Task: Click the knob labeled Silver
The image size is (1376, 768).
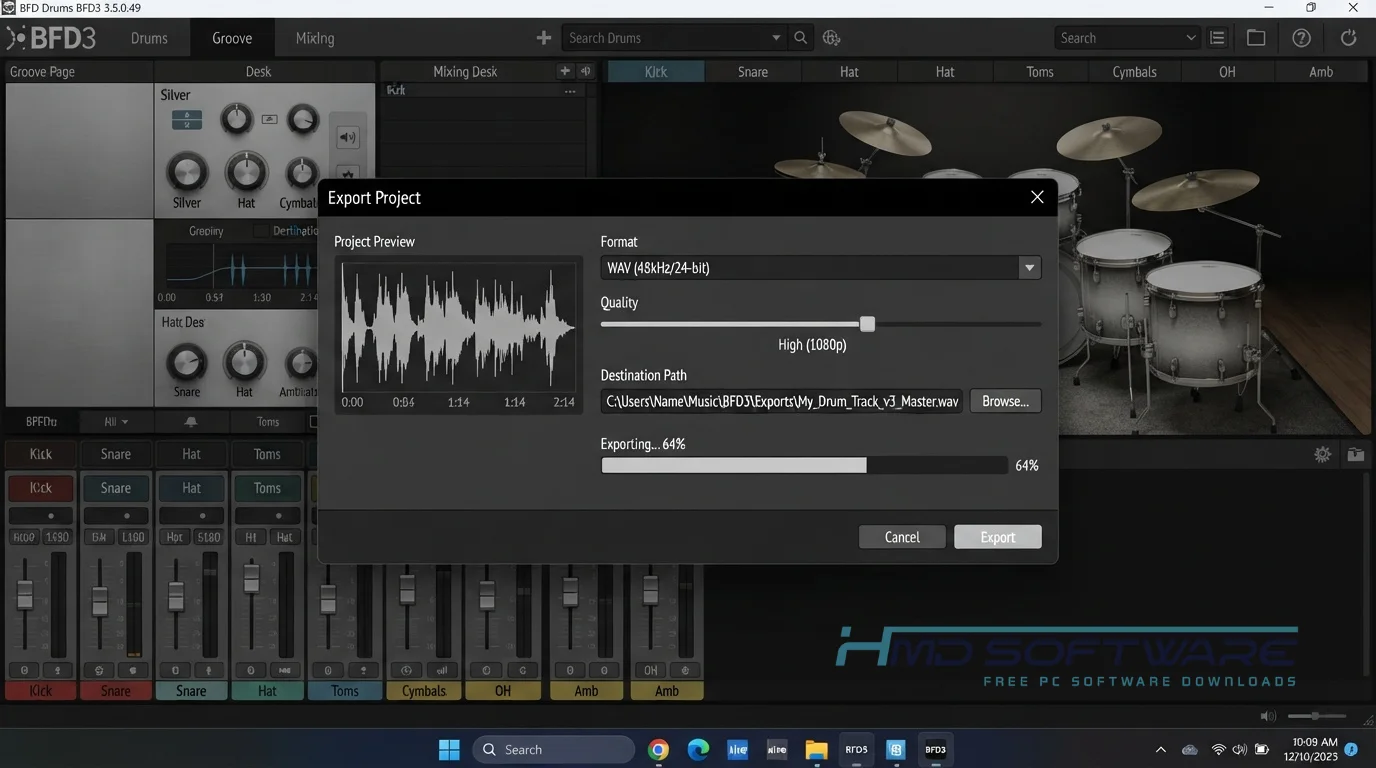Action: (187, 173)
